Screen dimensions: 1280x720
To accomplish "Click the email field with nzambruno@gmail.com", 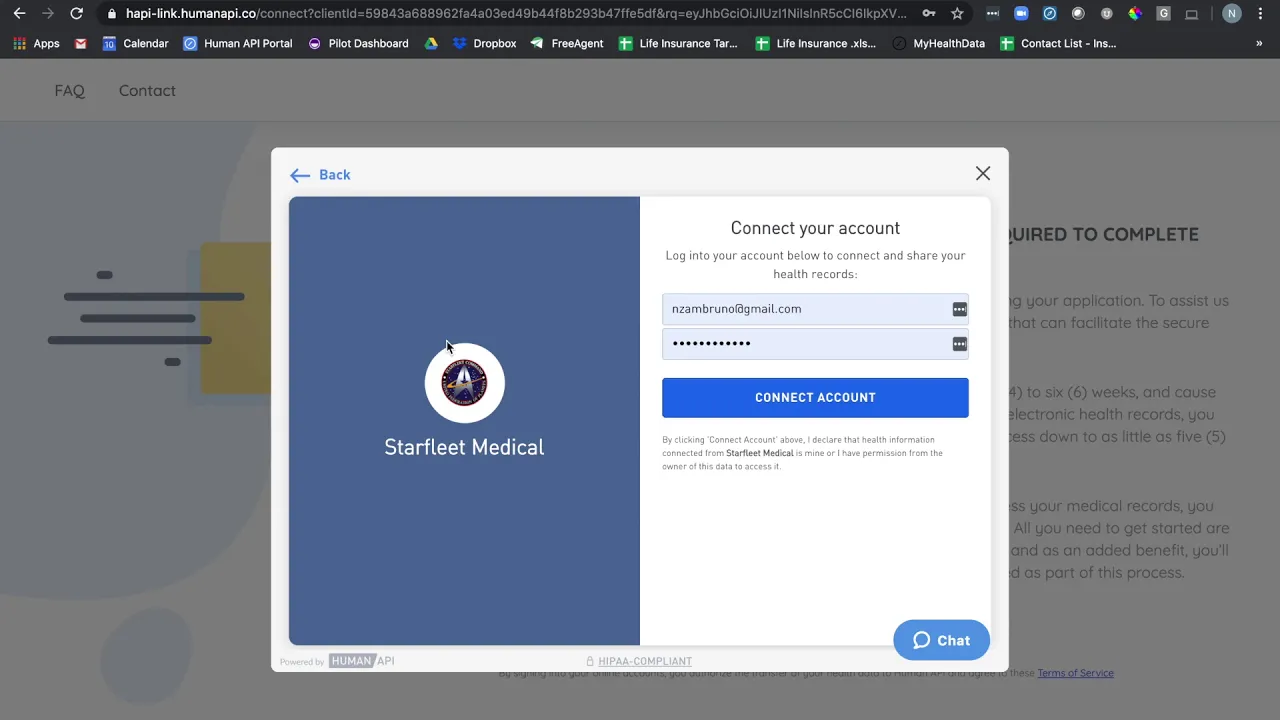I will point(815,309).
